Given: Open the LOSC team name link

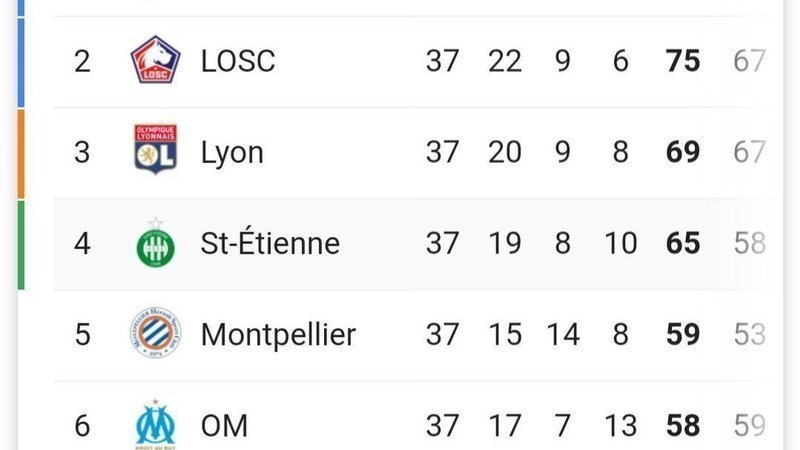Looking at the screenshot, I should 238,61.
